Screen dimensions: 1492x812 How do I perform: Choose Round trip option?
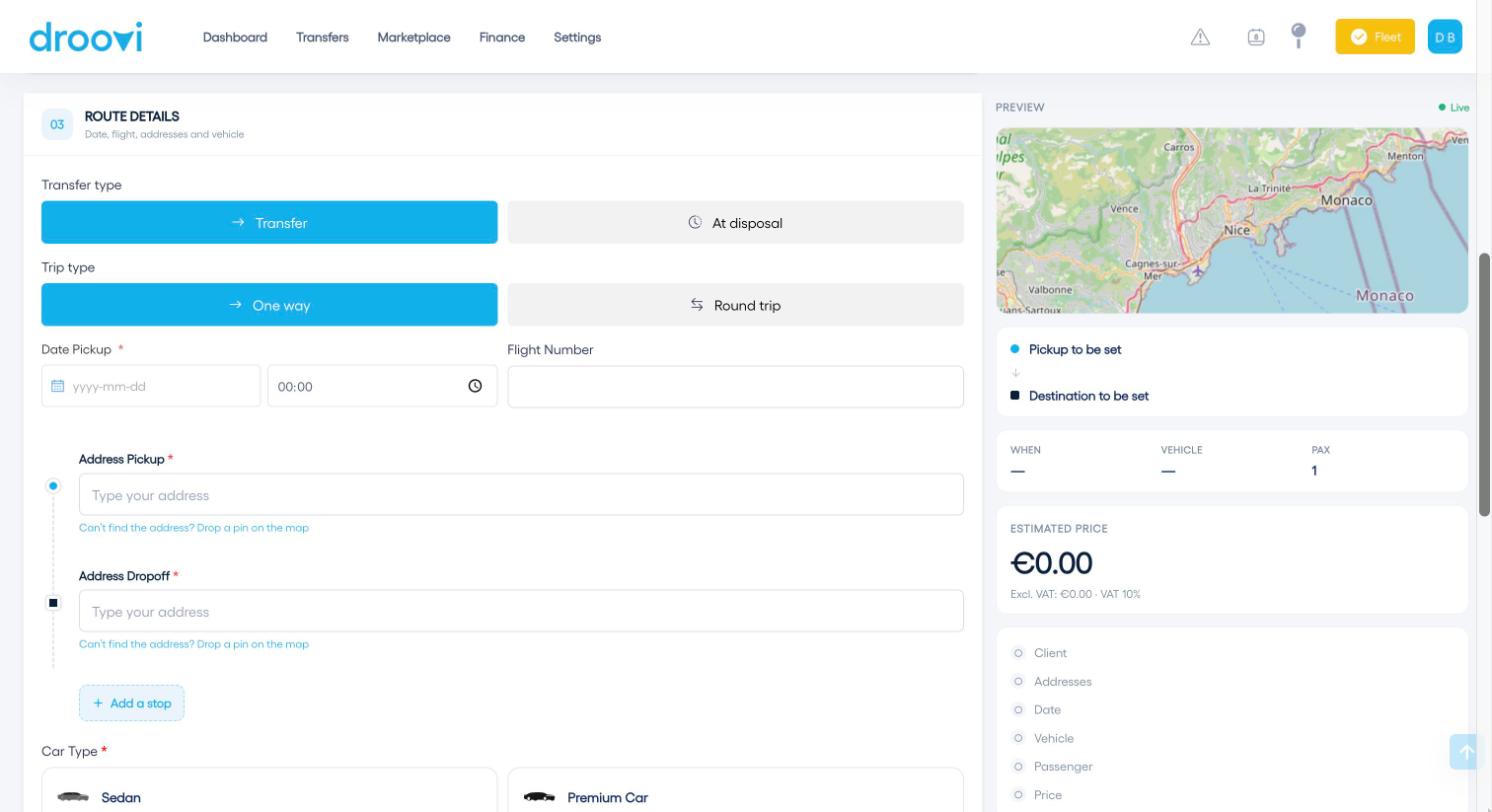point(736,305)
